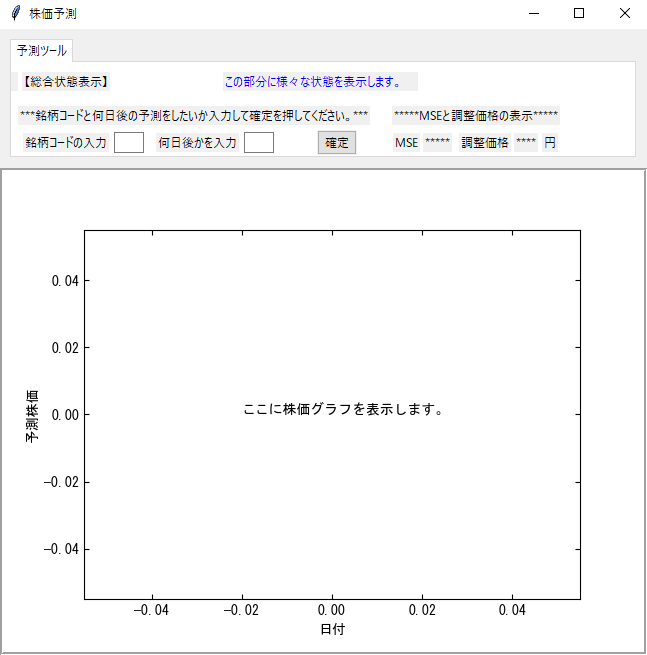
Task: Click the 日付 x-axis label
Action: pos(332,629)
